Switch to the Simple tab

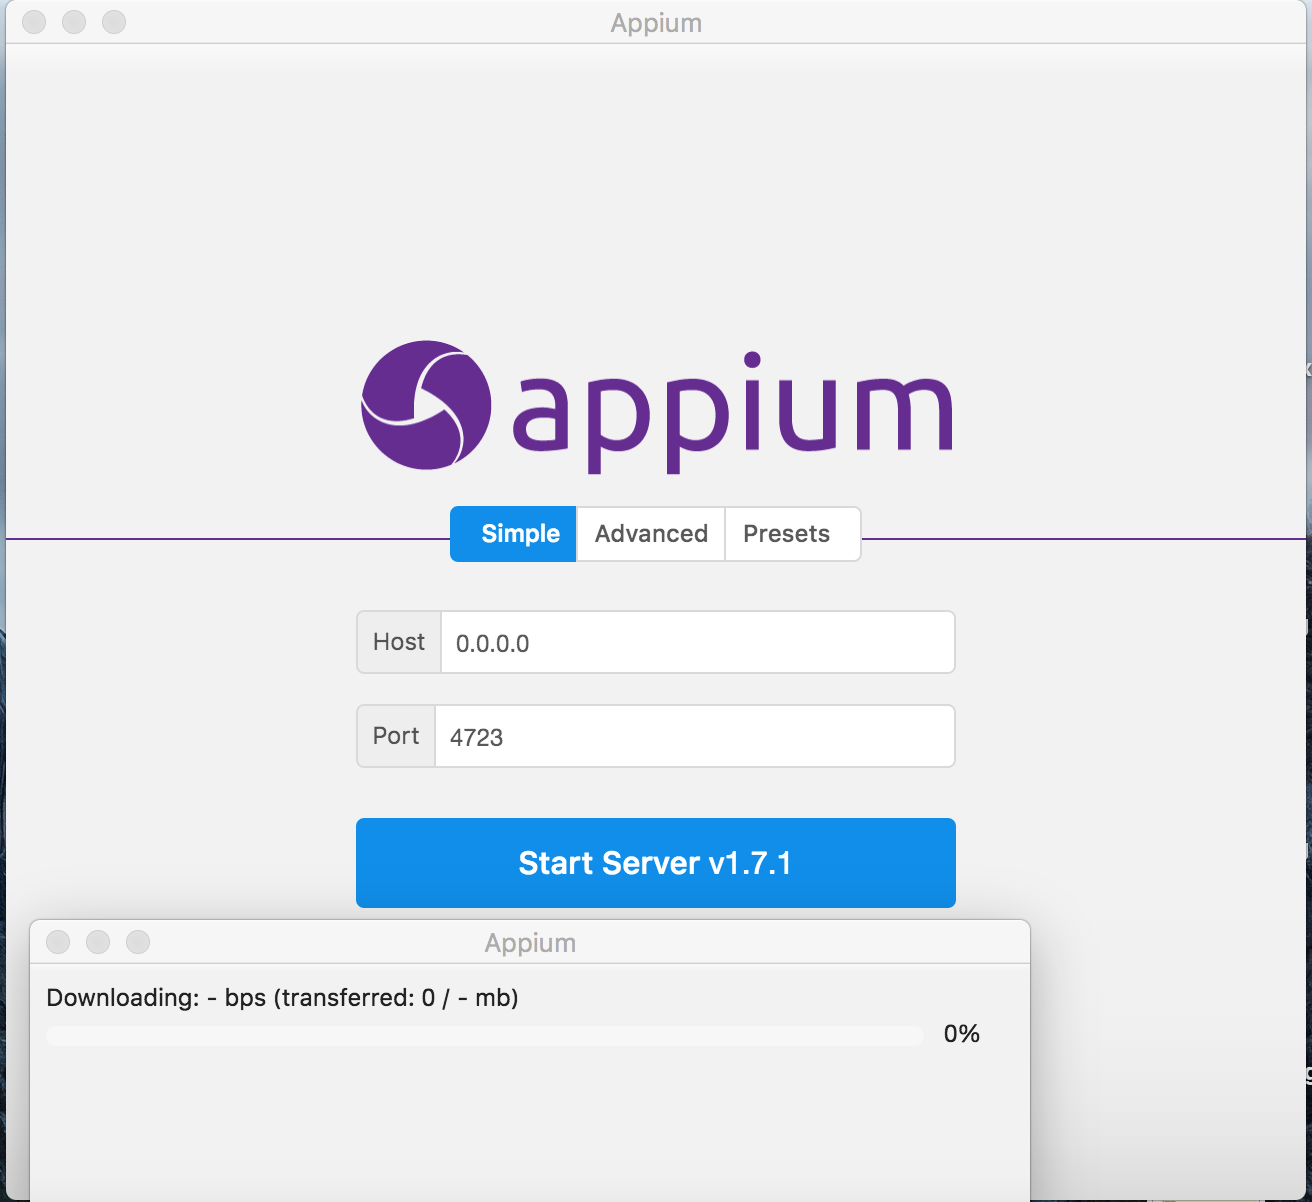(513, 534)
